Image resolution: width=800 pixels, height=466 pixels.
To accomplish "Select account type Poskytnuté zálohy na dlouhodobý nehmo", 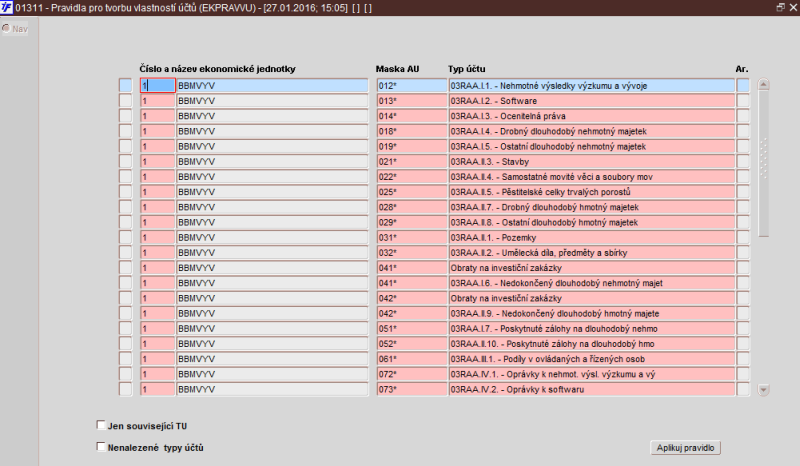I will point(592,328).
